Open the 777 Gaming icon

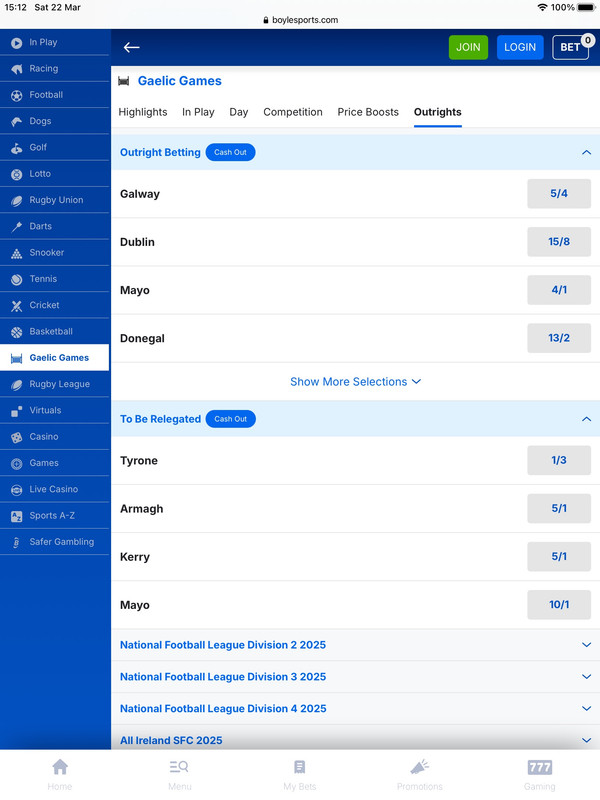click(x=540, y=767)
